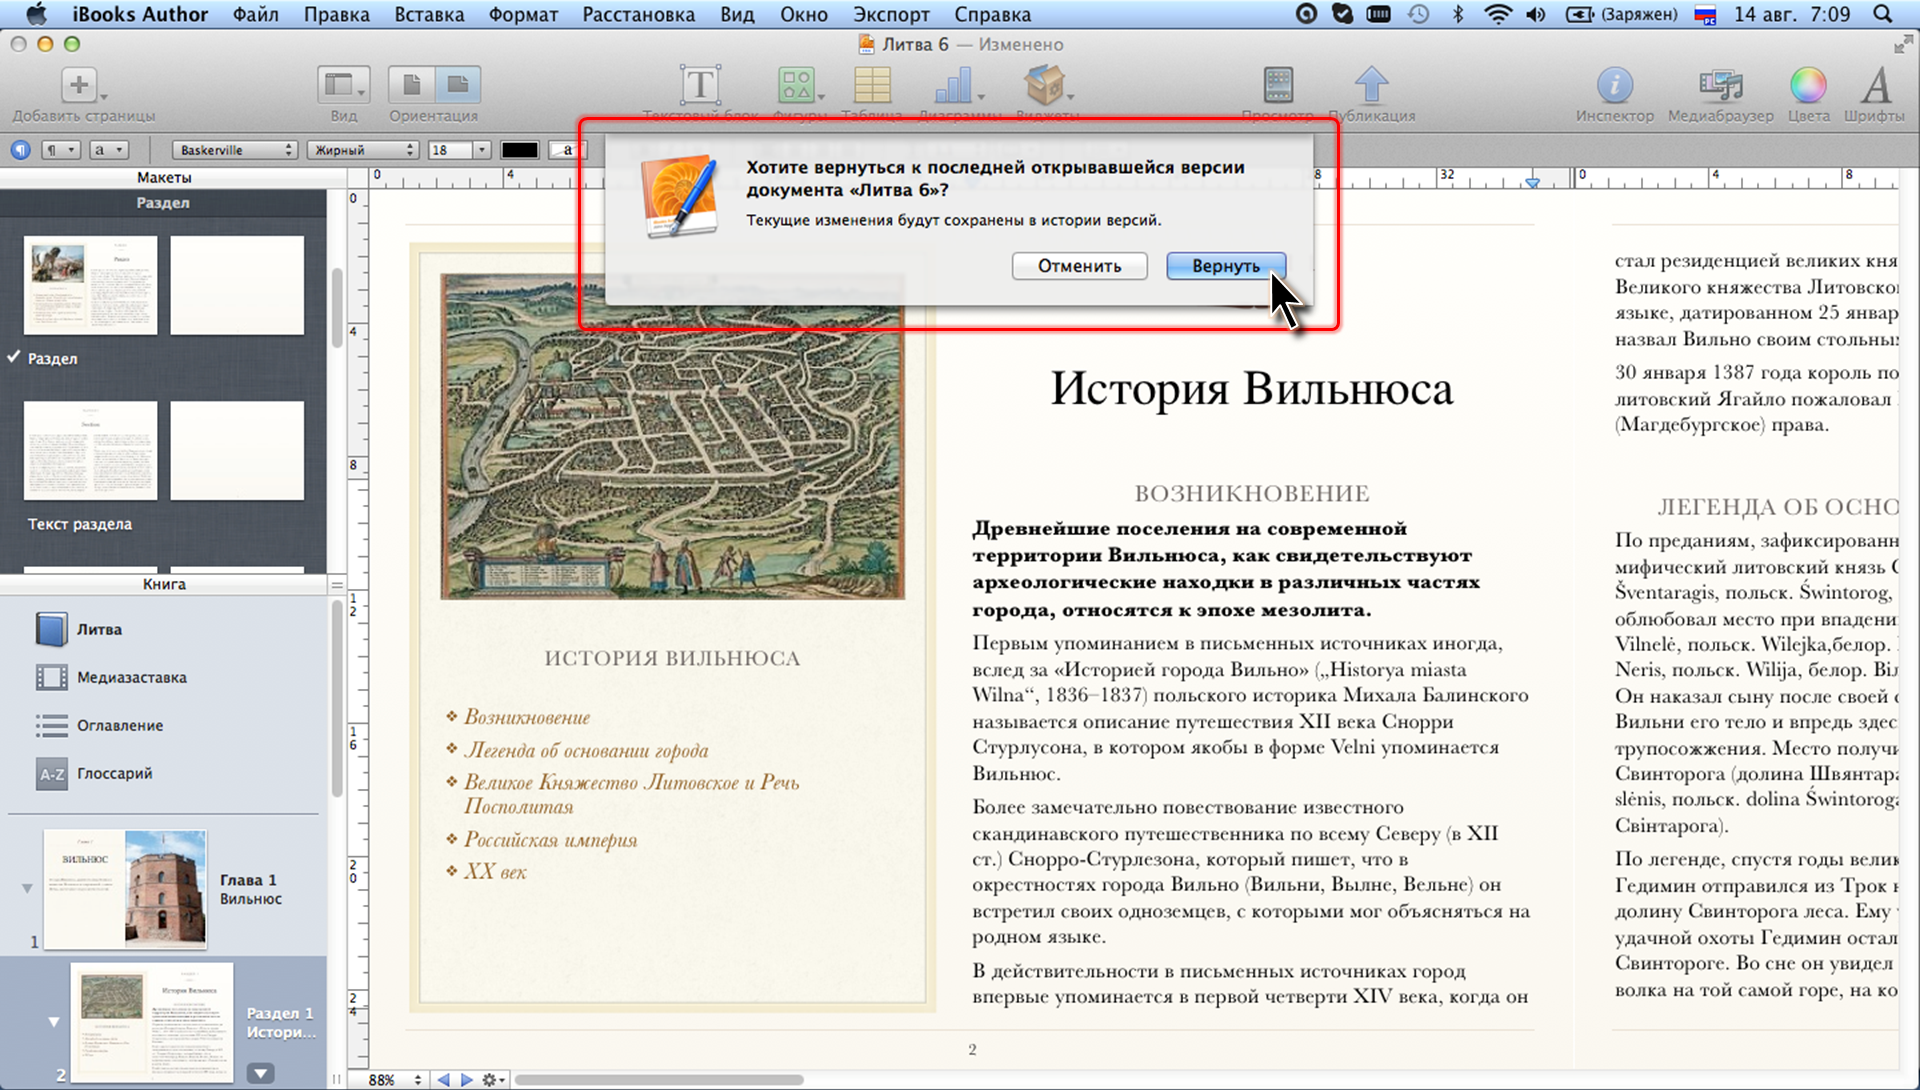1920x1090 pixels.
Task: Click the Вернуть button in dialog
Action: click(1225, 266)
